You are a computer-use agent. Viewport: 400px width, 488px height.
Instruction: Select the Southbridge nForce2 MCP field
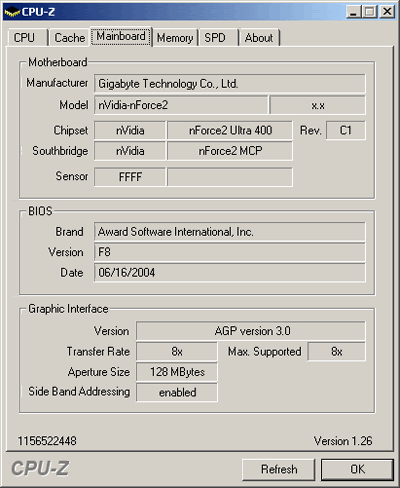(230, 151)
